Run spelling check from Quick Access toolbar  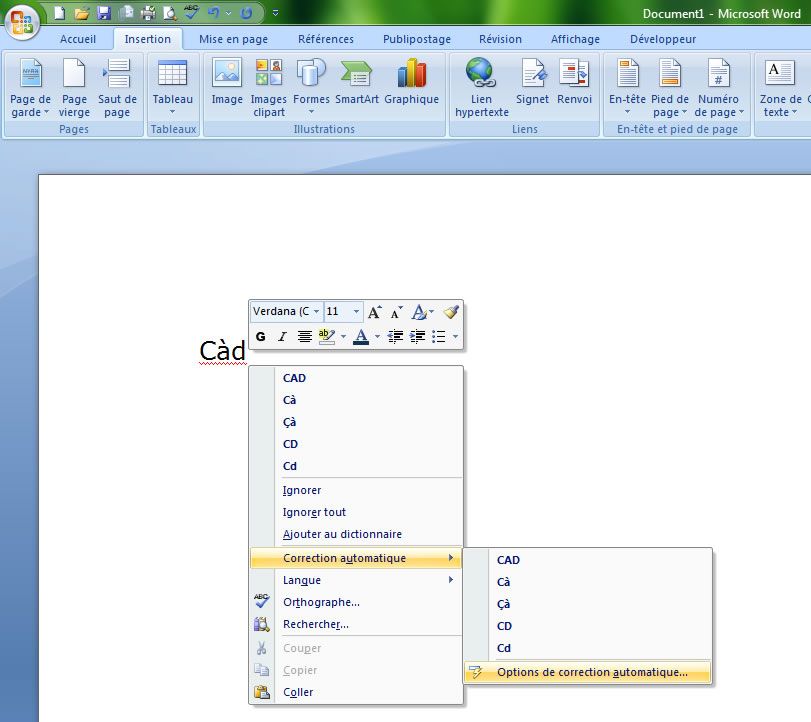point(192,12)
